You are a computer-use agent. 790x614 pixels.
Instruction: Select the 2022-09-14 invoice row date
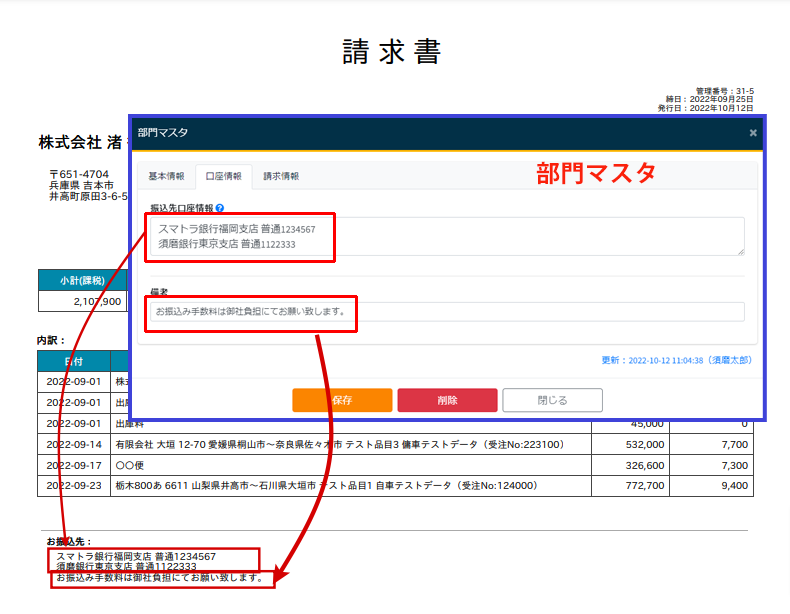coord(74,444)
